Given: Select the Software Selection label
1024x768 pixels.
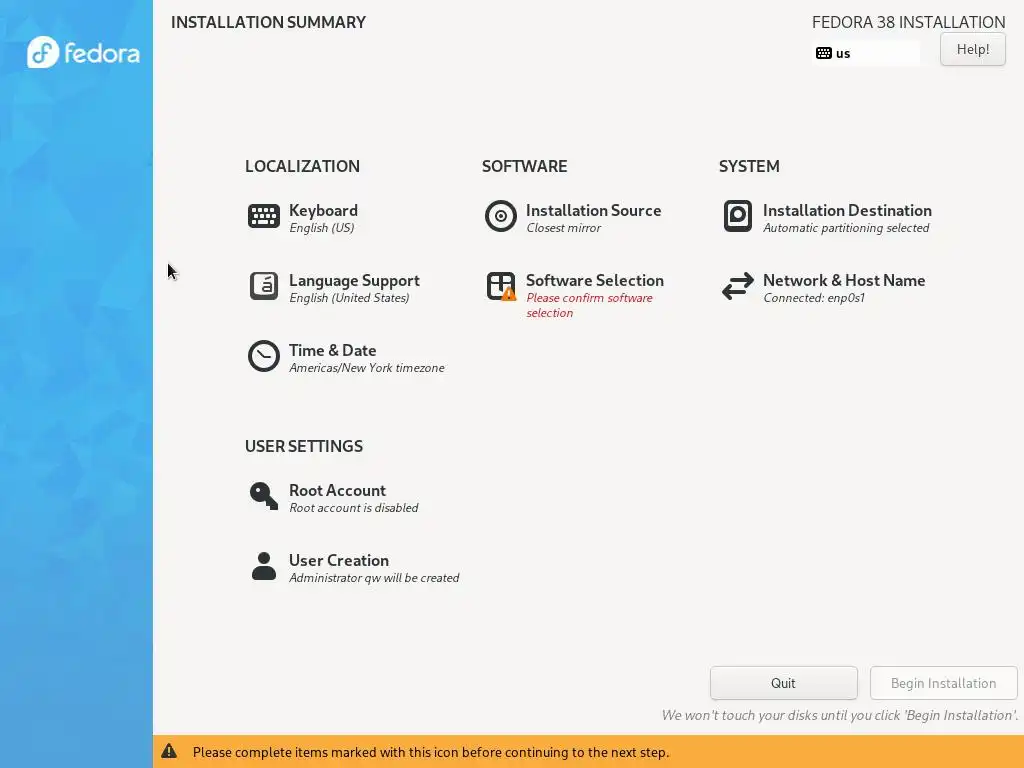Looking at the screenshot, I should 595,280.
